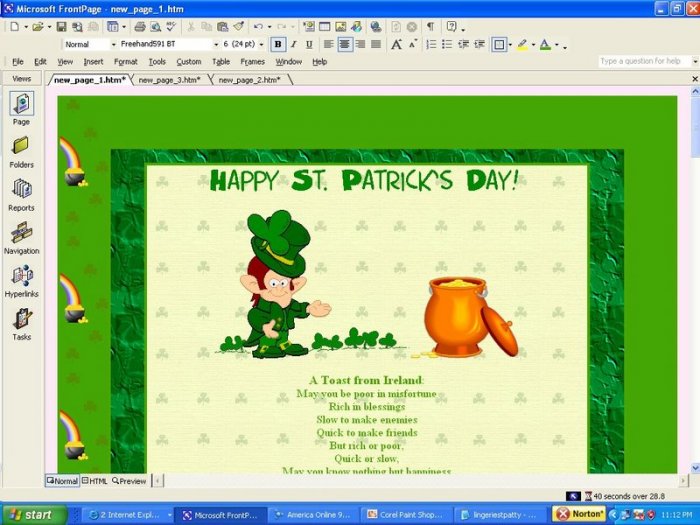Save the page with the floppy disk icon

61,27
